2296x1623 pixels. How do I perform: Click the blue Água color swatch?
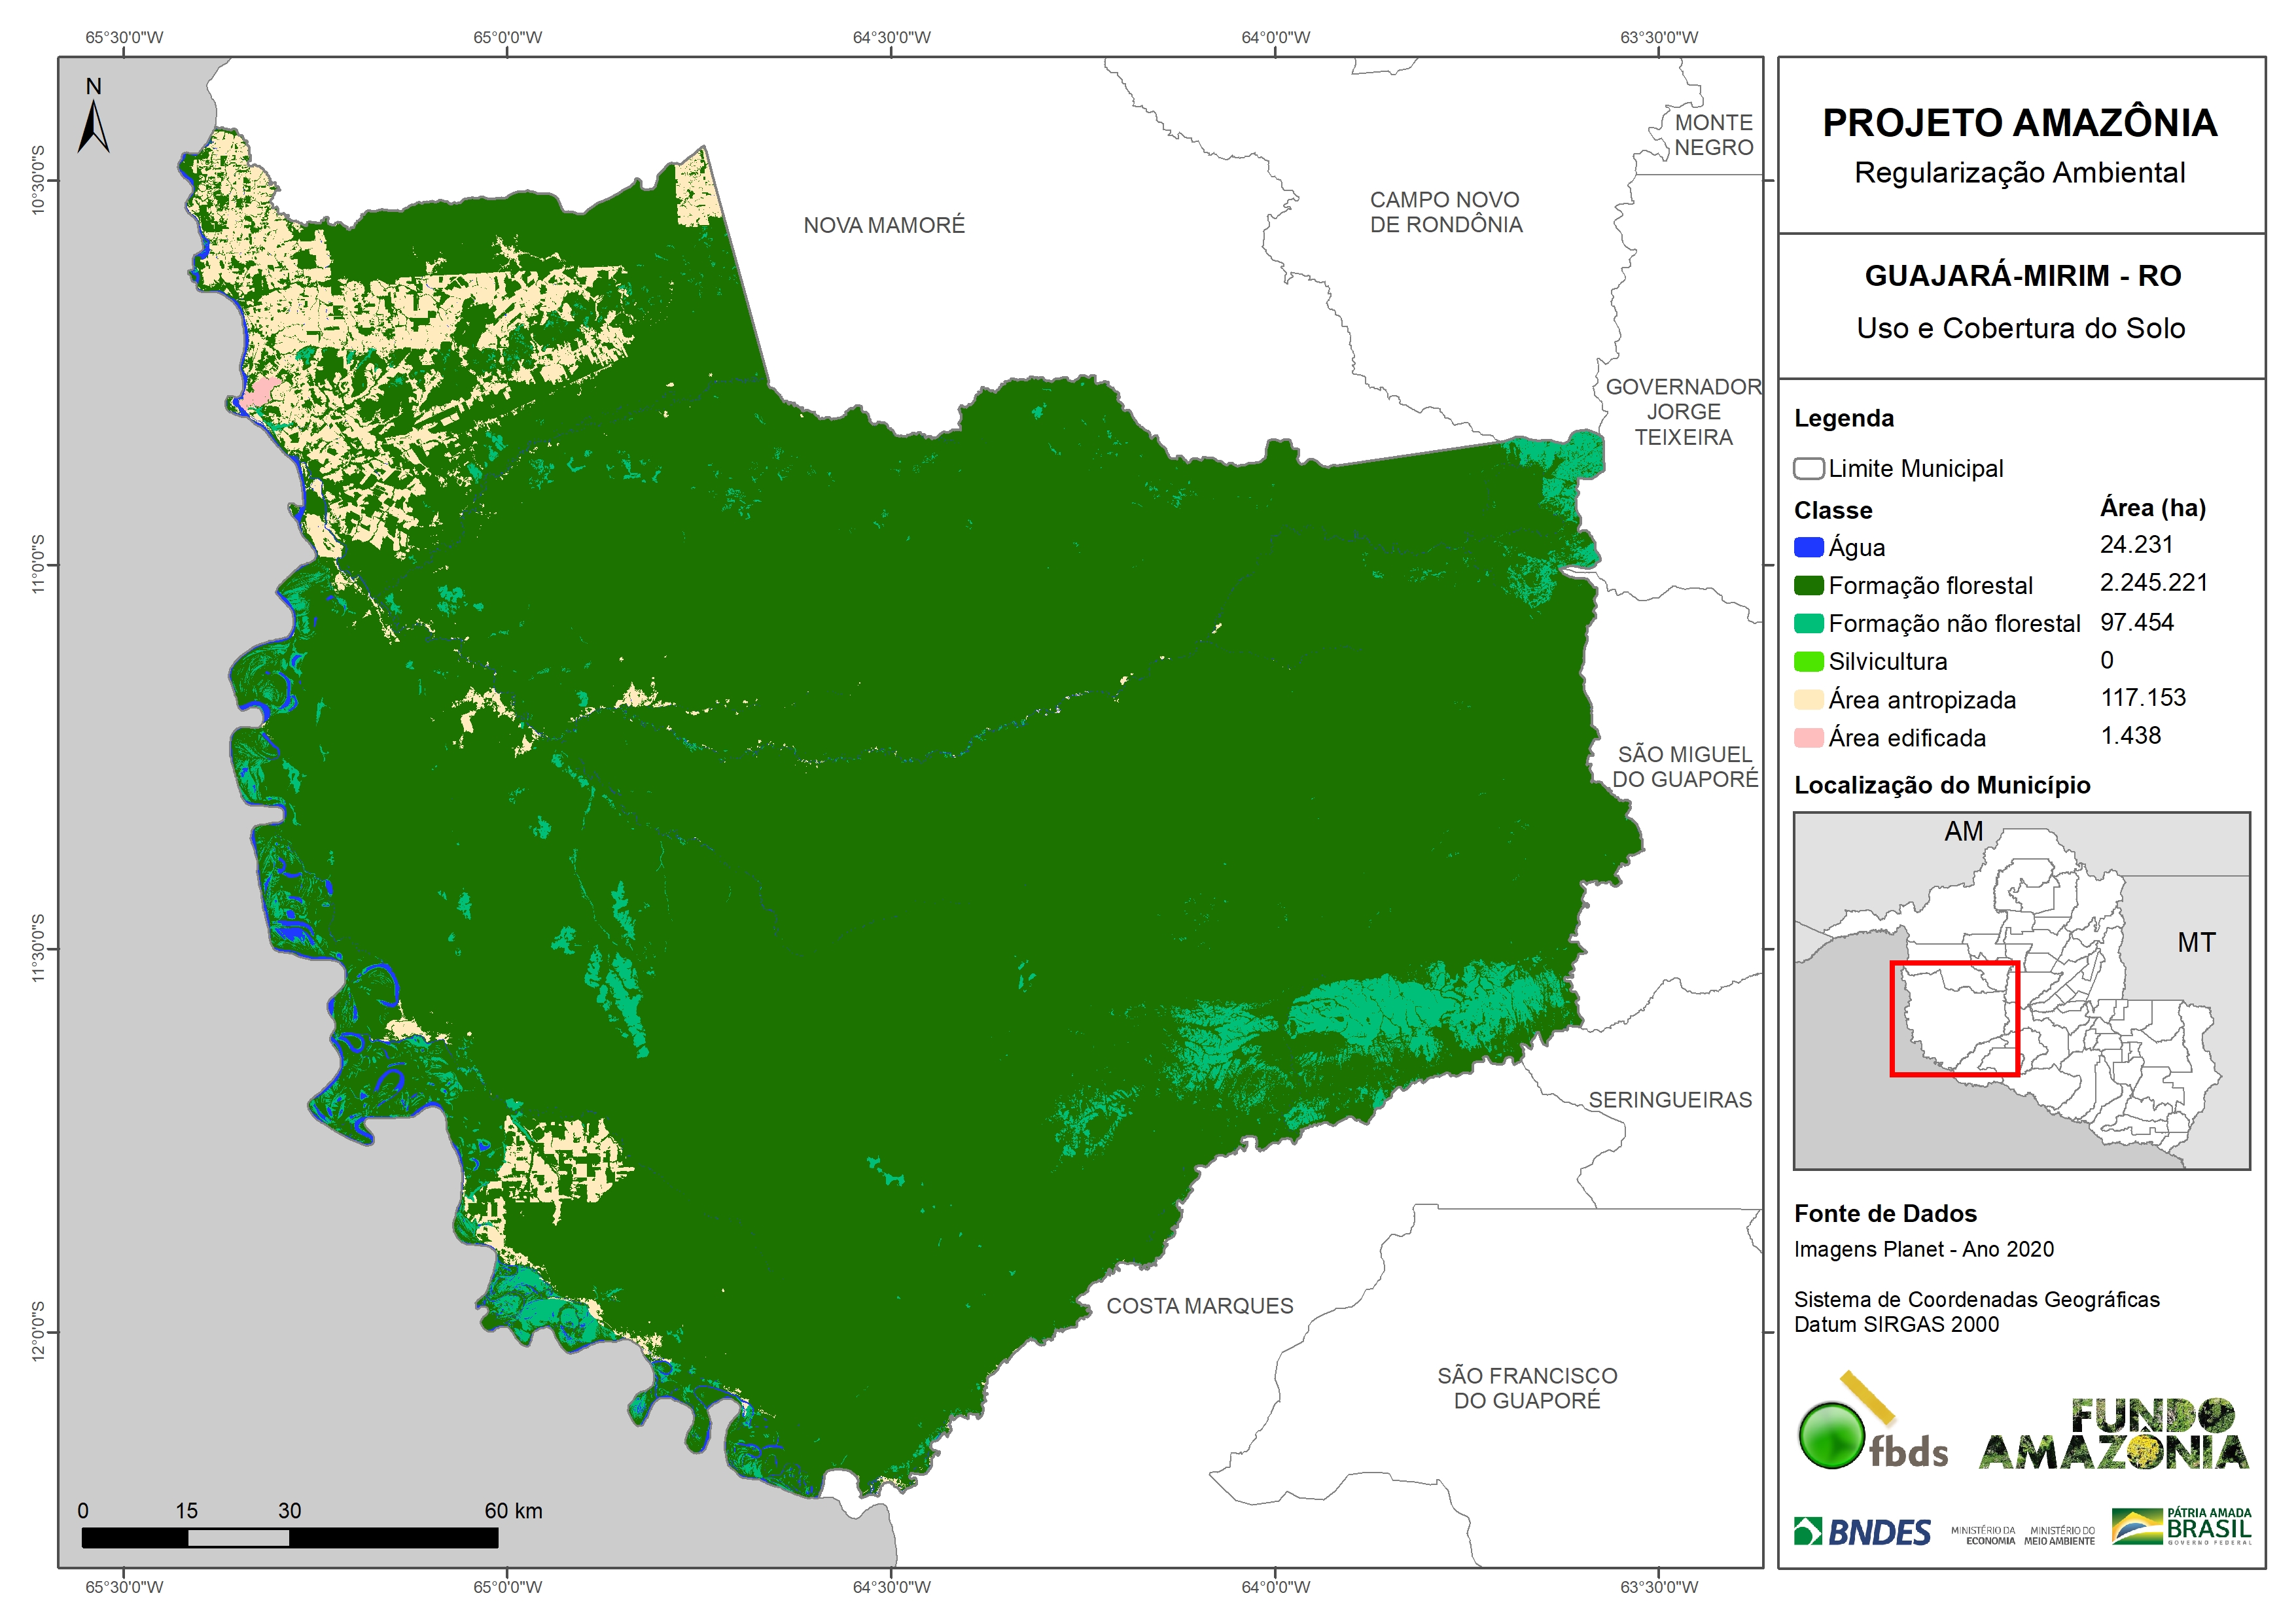pos(1808,547)
